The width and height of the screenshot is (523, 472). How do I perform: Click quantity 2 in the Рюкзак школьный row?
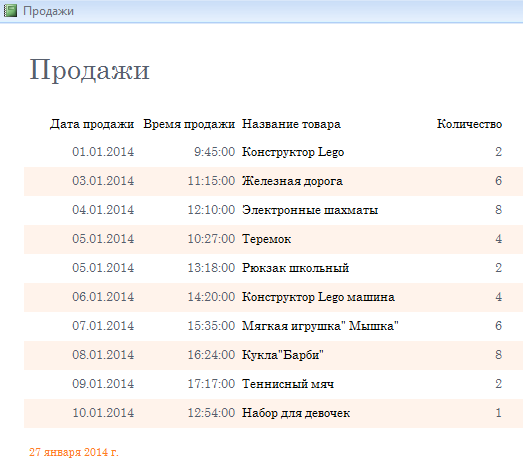coord(498,268)
